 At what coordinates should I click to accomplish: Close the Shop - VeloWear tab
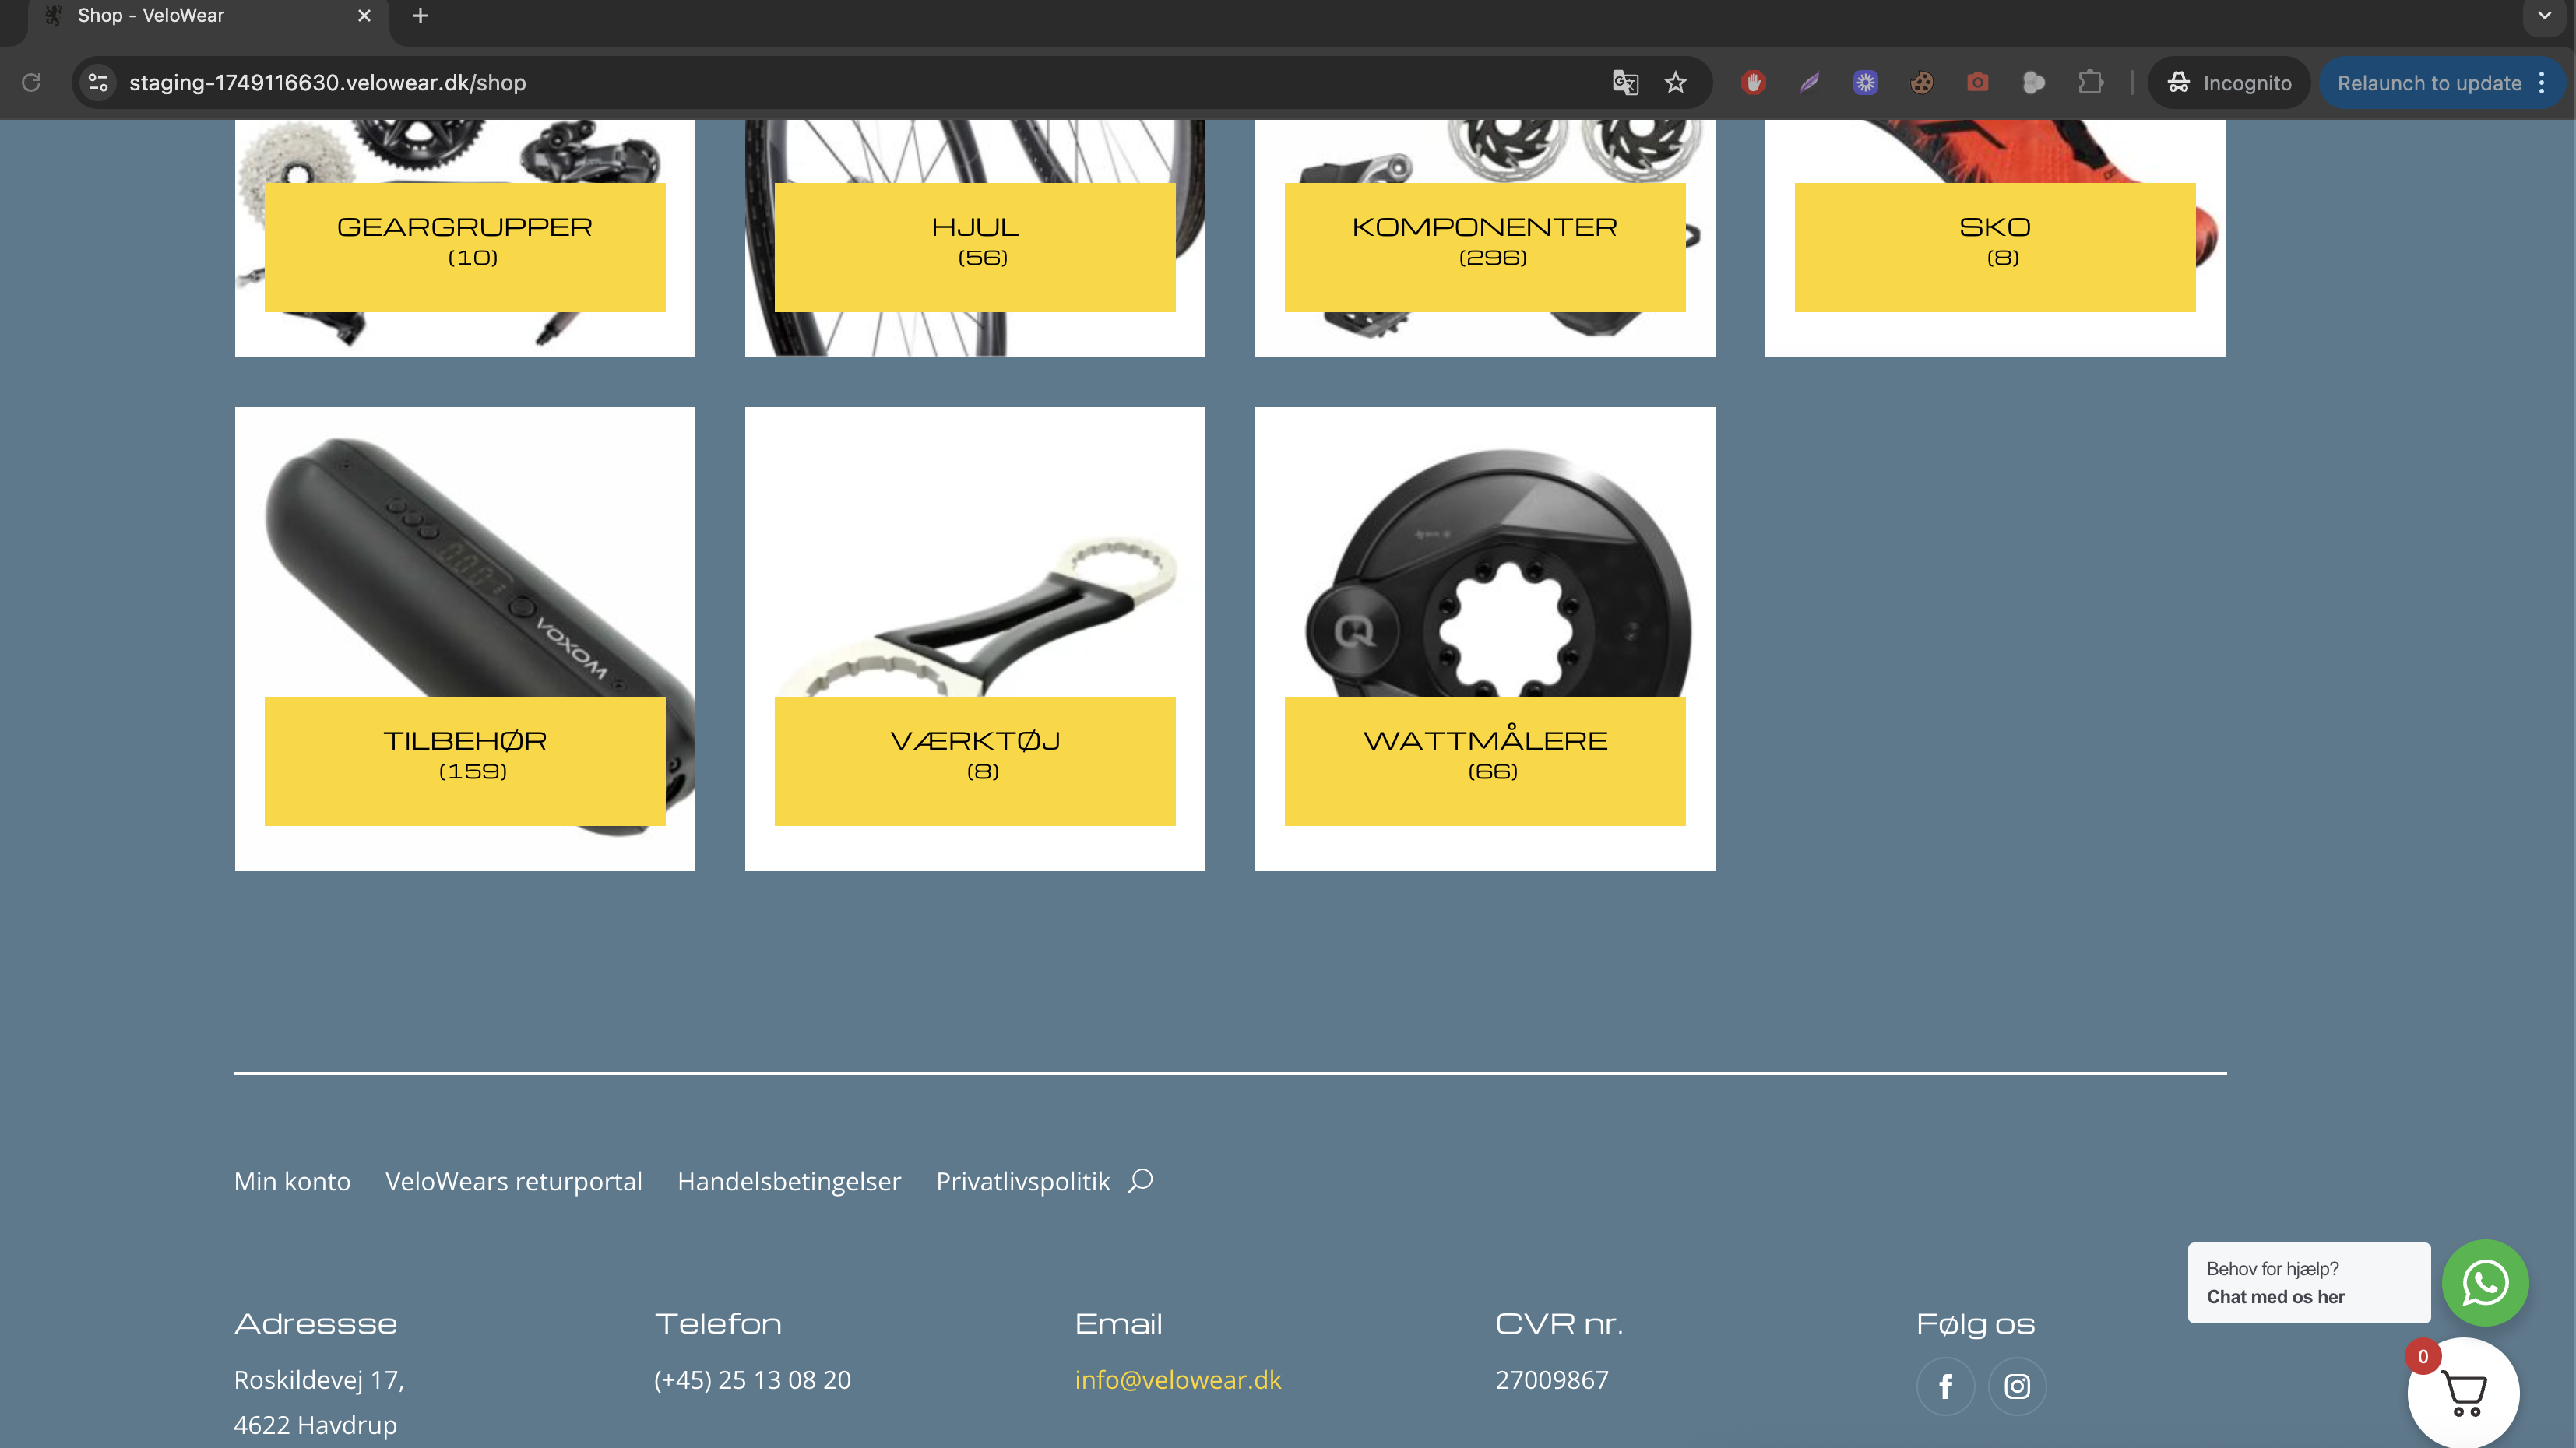pos(364,16)
